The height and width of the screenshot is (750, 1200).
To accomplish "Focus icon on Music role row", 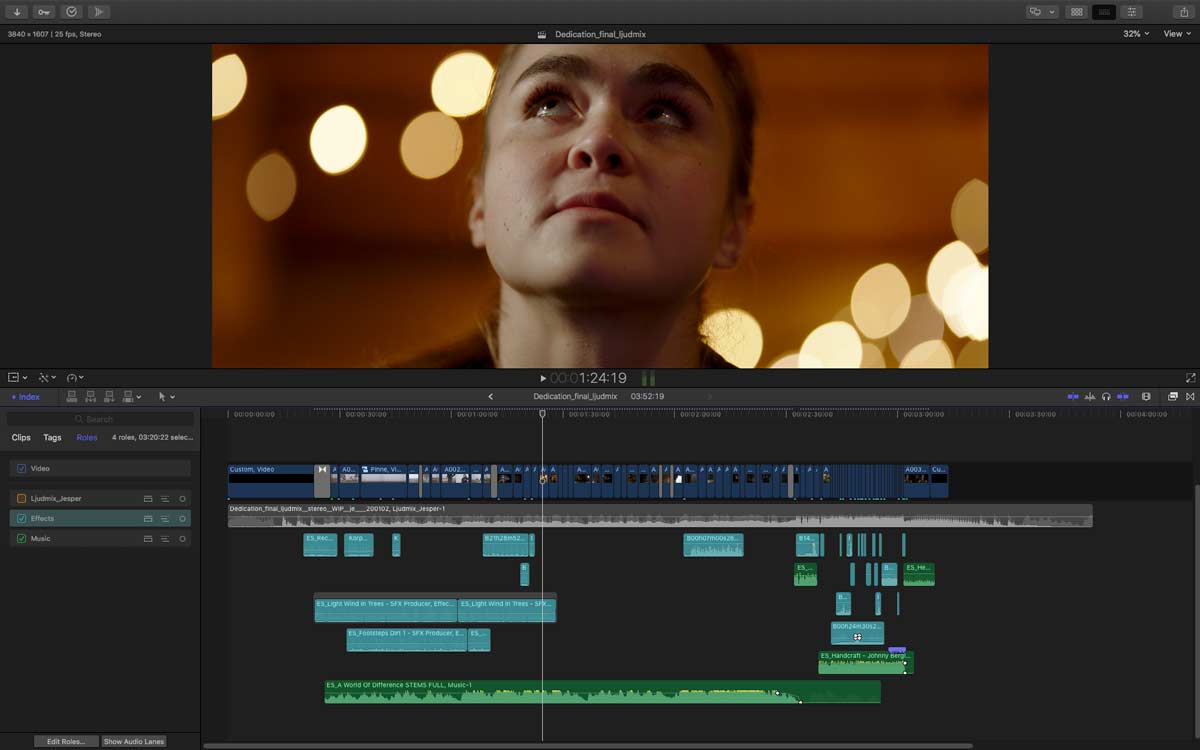I will tap(182, 538).
